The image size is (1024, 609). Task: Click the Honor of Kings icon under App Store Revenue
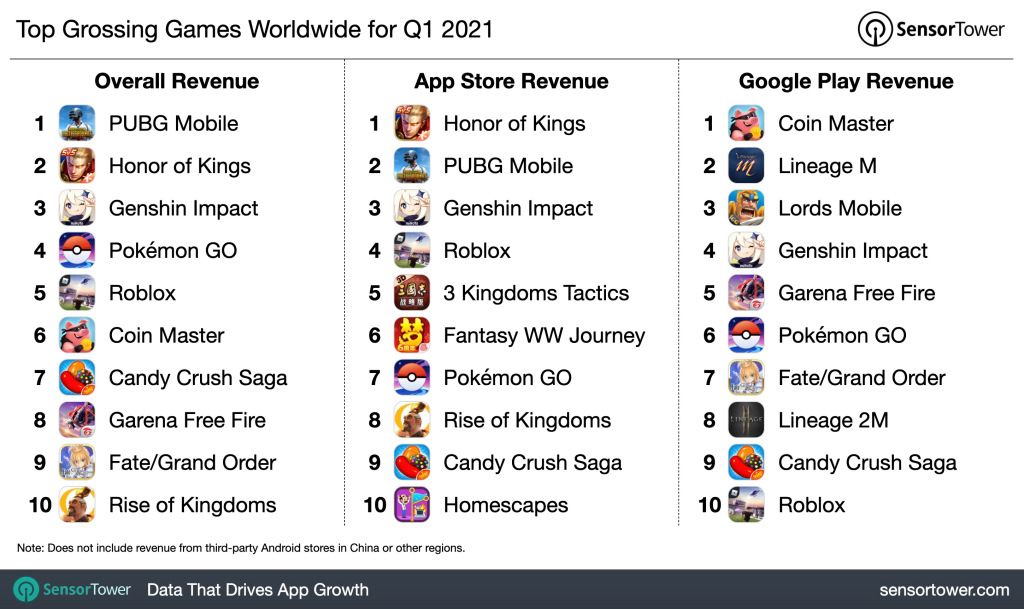point(412,124)
